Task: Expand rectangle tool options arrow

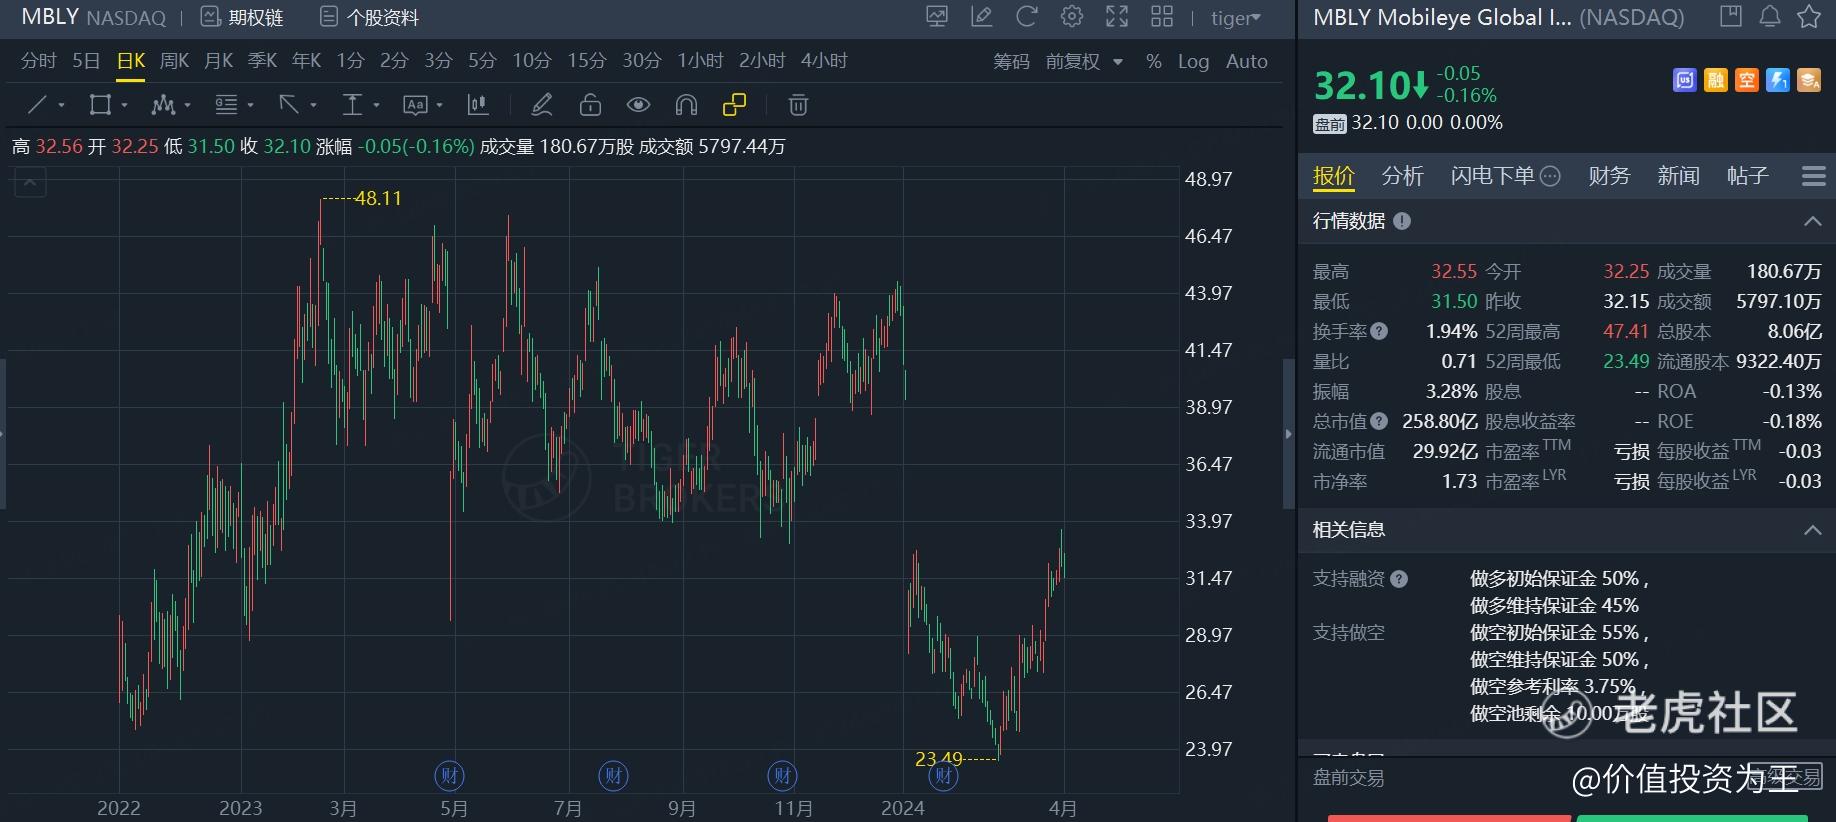Action: (124, 105)
